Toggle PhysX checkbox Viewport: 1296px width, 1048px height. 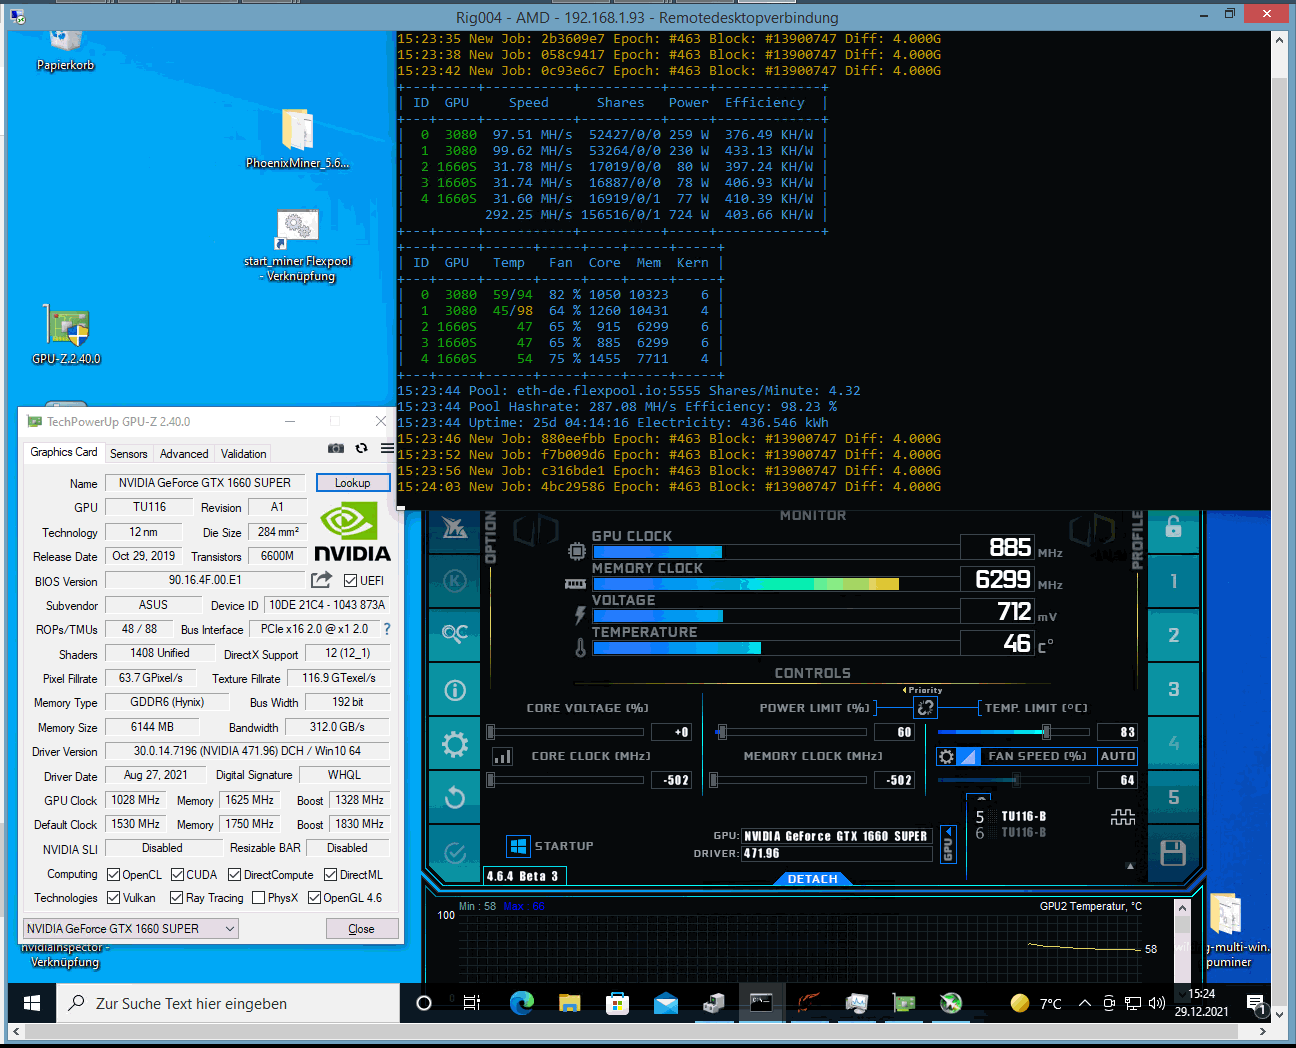coord(258,897)
